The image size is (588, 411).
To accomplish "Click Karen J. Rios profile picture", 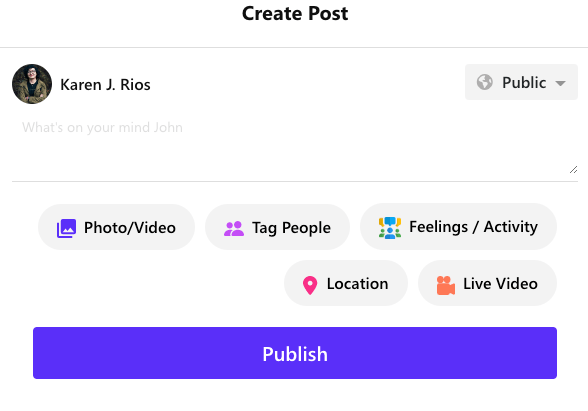I will 32,84.
